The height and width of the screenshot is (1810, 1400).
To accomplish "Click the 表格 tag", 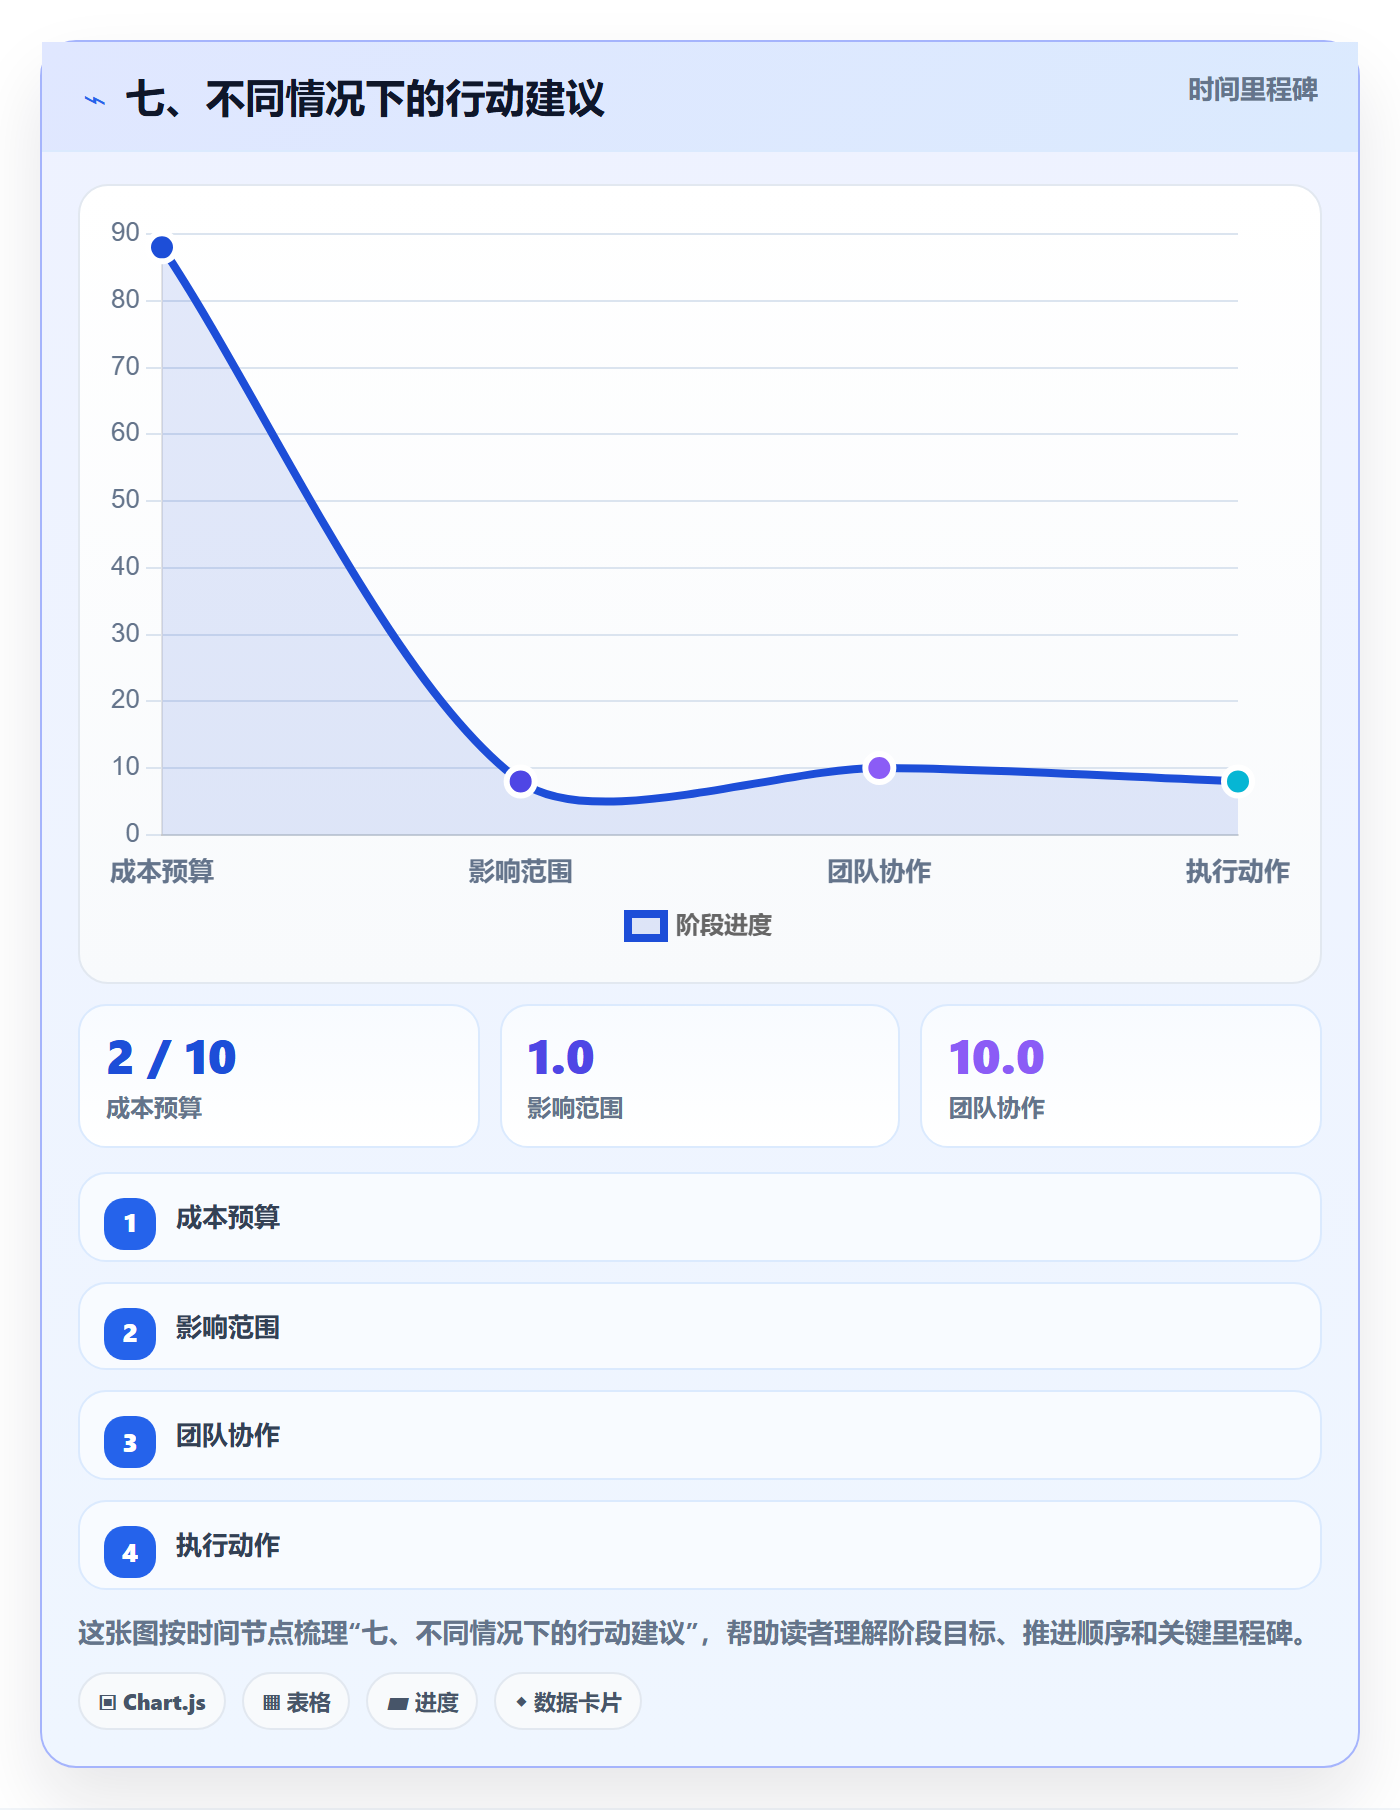I will coord(296,1702).
